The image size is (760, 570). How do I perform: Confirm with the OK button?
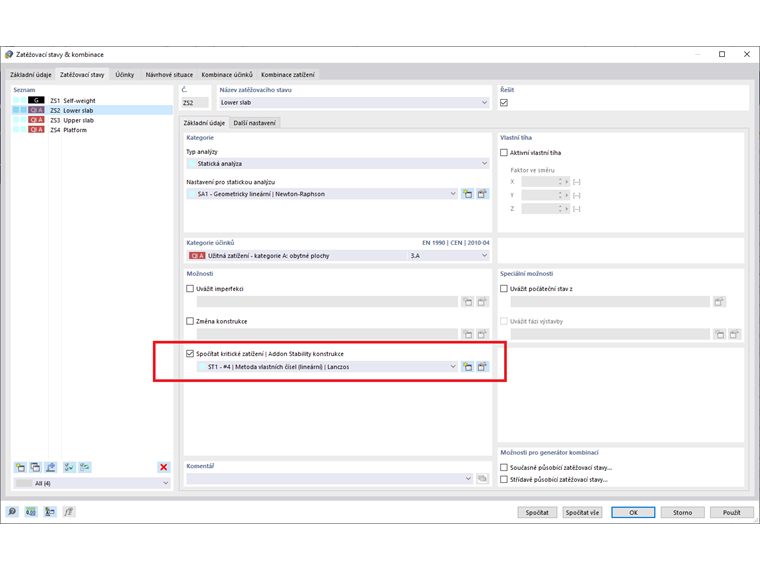(633, 512)
